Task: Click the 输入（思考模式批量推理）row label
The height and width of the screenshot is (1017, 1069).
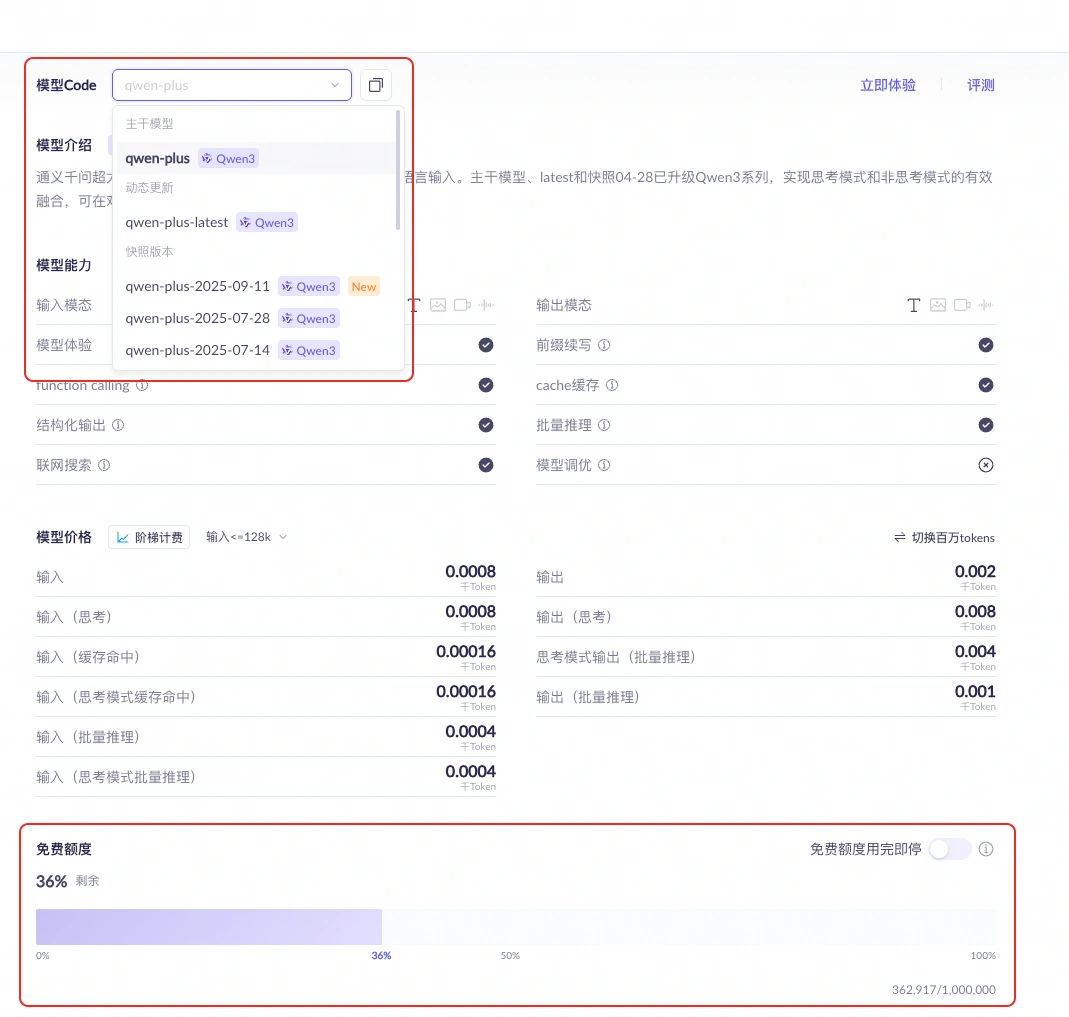Action: point(116,777)
